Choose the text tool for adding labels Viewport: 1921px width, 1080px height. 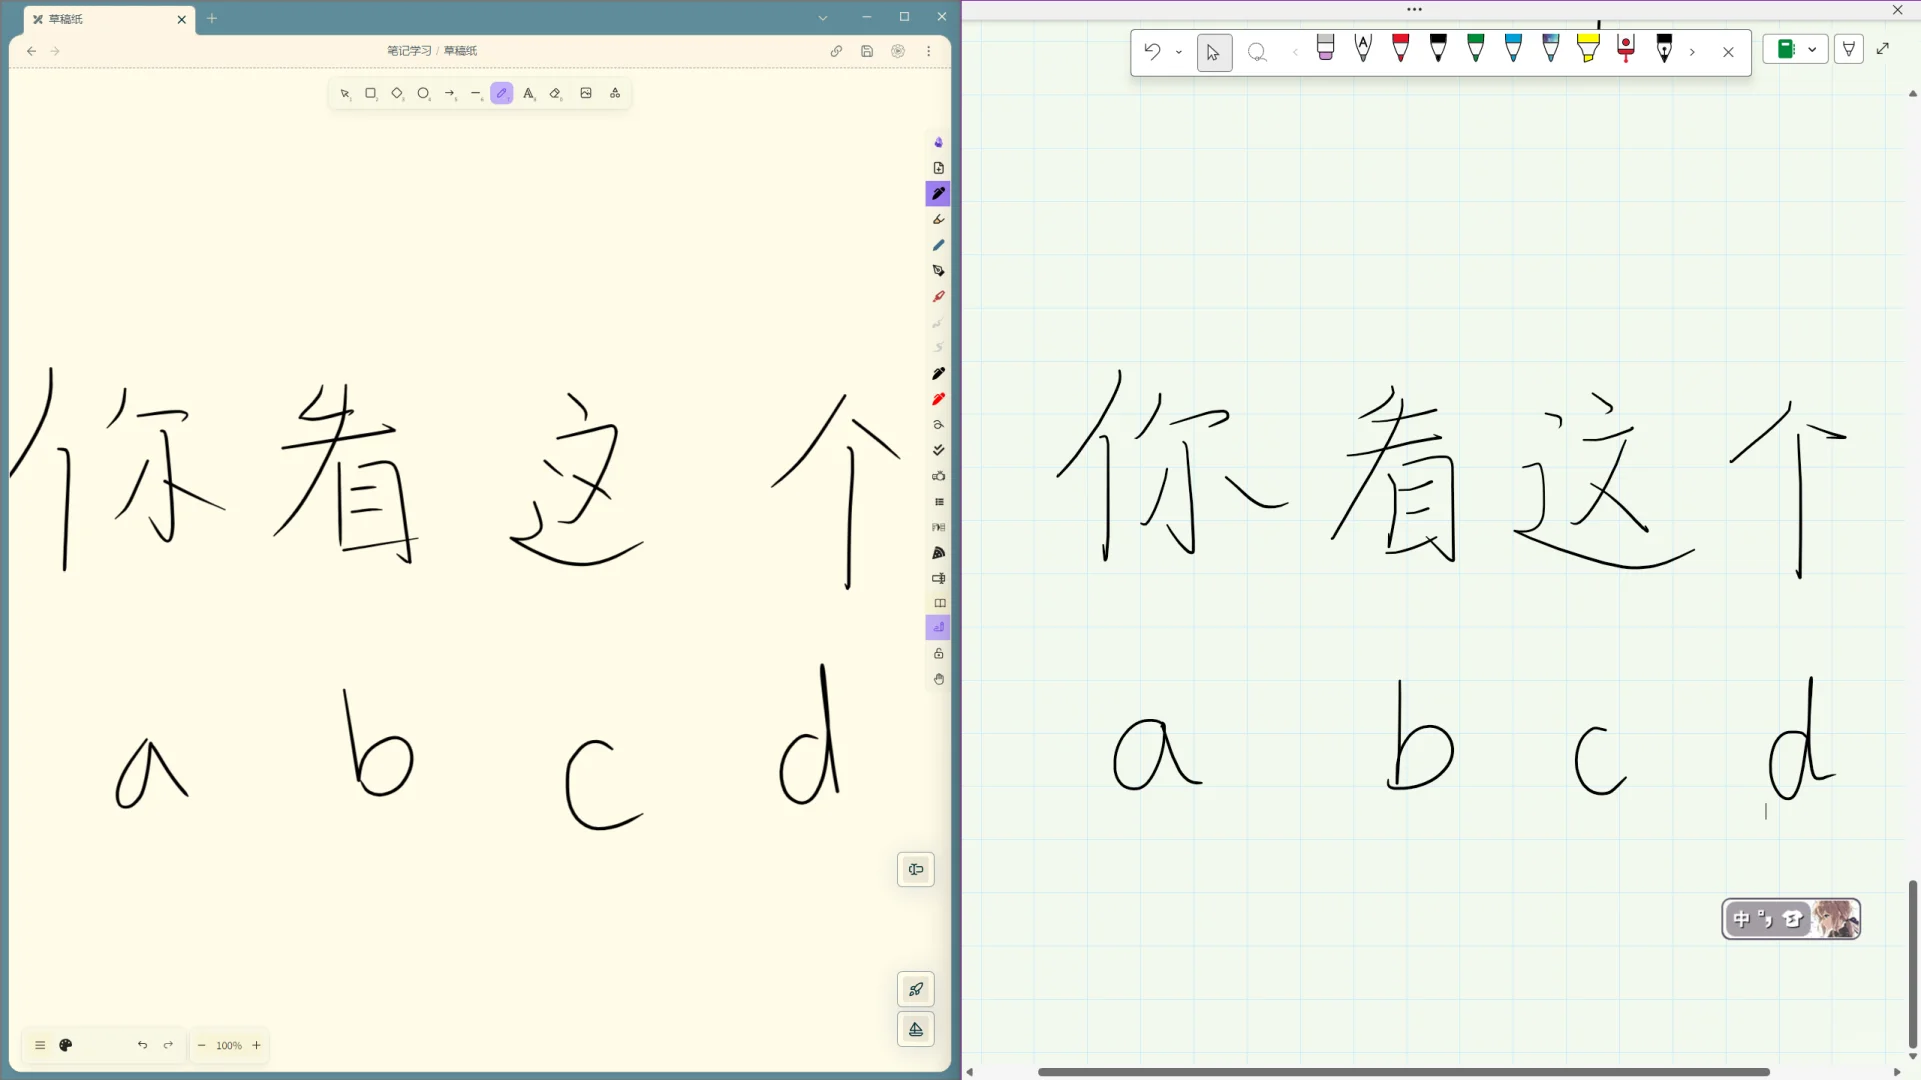529,93
